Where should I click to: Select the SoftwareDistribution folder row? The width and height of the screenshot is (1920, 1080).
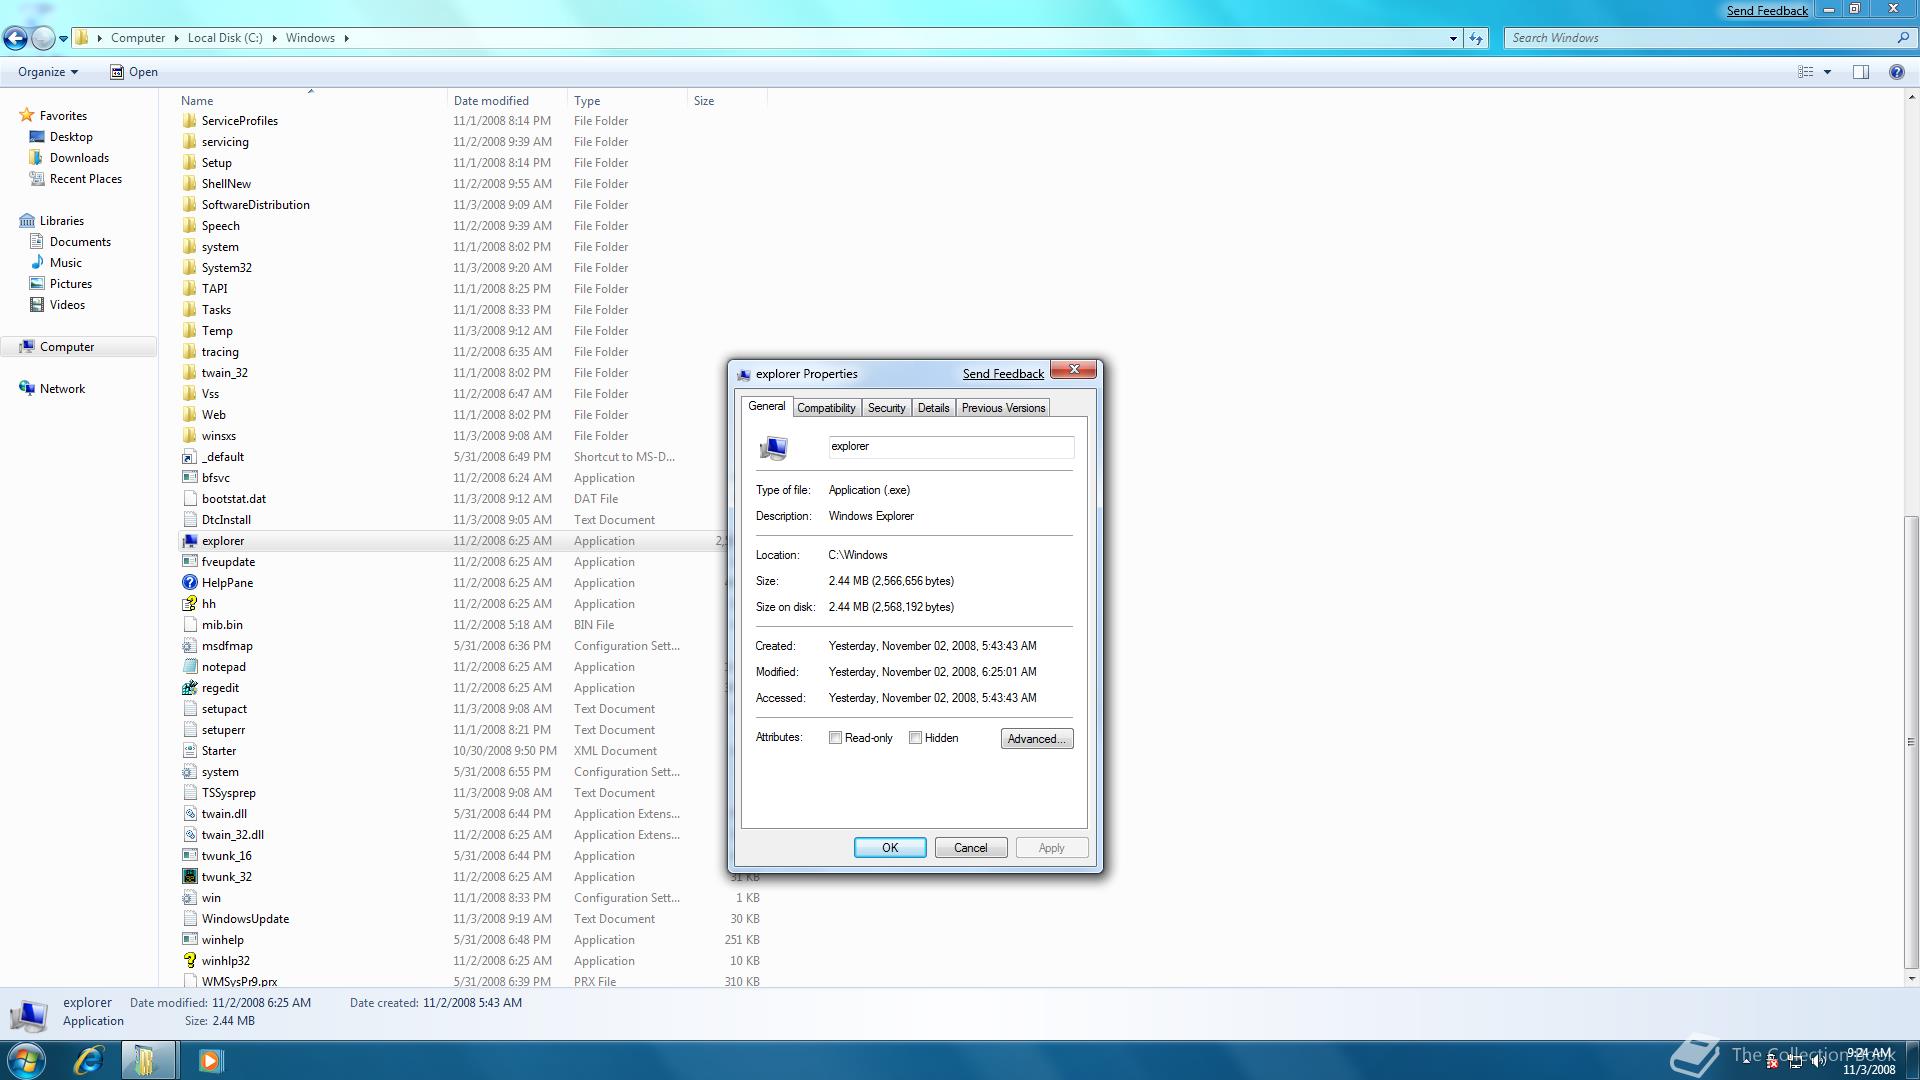[x=470, y=205]
